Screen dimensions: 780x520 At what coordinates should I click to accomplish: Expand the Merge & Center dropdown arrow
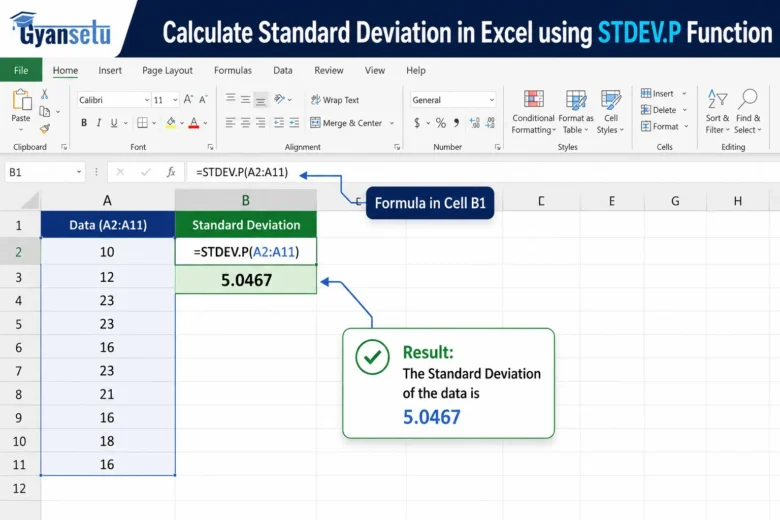(x=392, y=123)
